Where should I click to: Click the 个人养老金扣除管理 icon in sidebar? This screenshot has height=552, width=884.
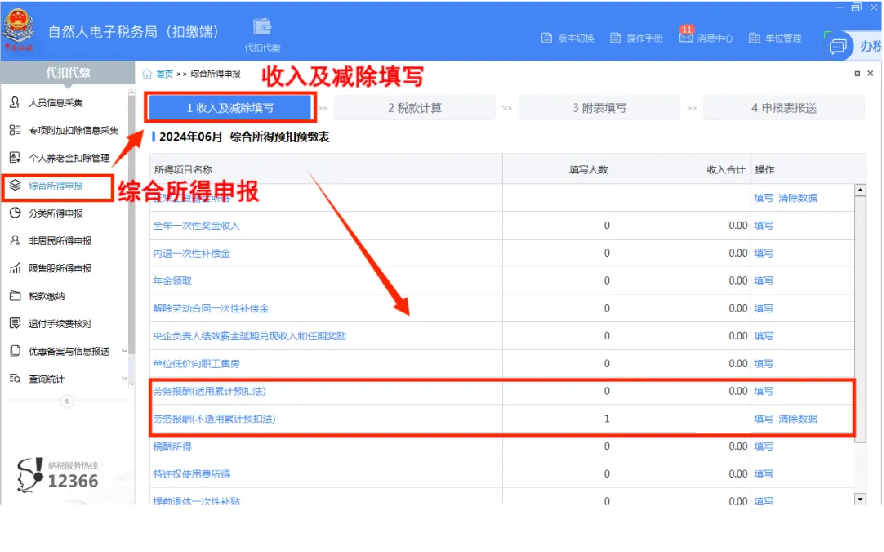point(15,157)
